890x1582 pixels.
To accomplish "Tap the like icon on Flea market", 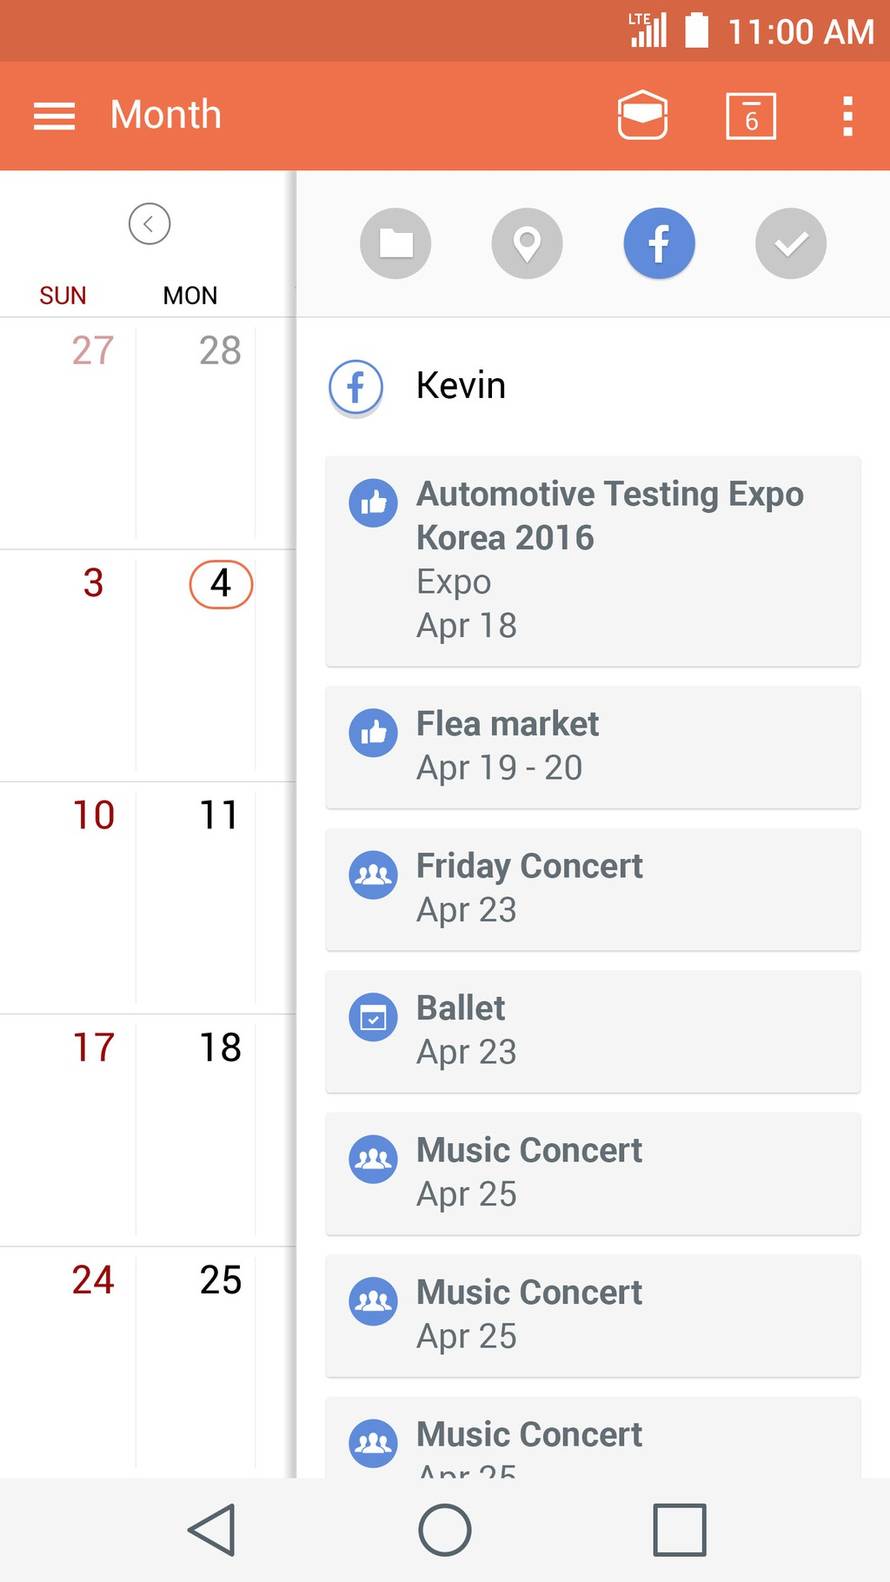I will click(x=373, y=733).
